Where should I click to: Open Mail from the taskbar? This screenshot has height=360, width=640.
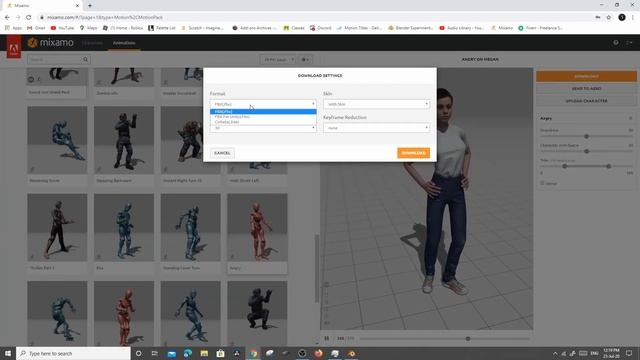(172, 353)
